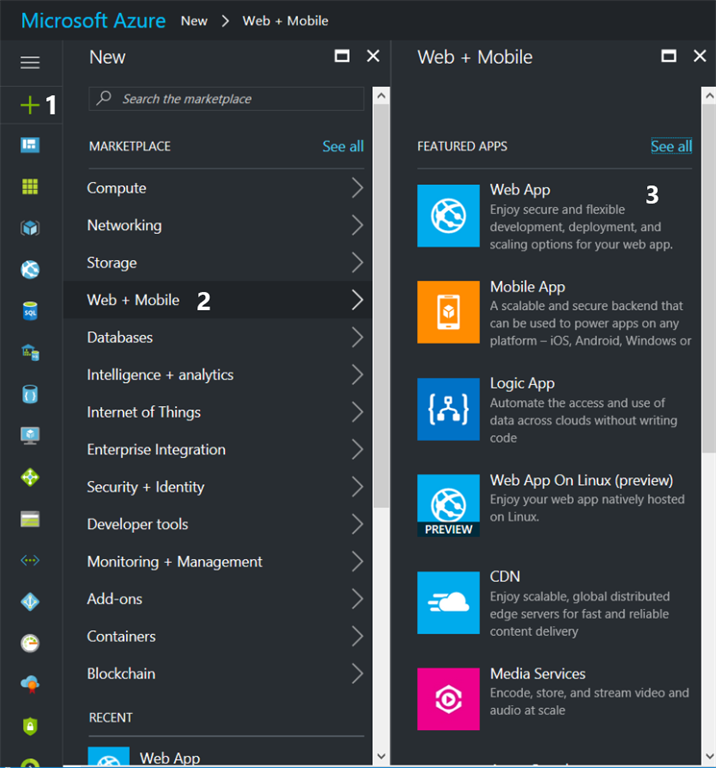This screenshot has width=716, height=768.
Task: Click Web + Mobile in the breadcrumb
Action: click(x=285, y=21)
